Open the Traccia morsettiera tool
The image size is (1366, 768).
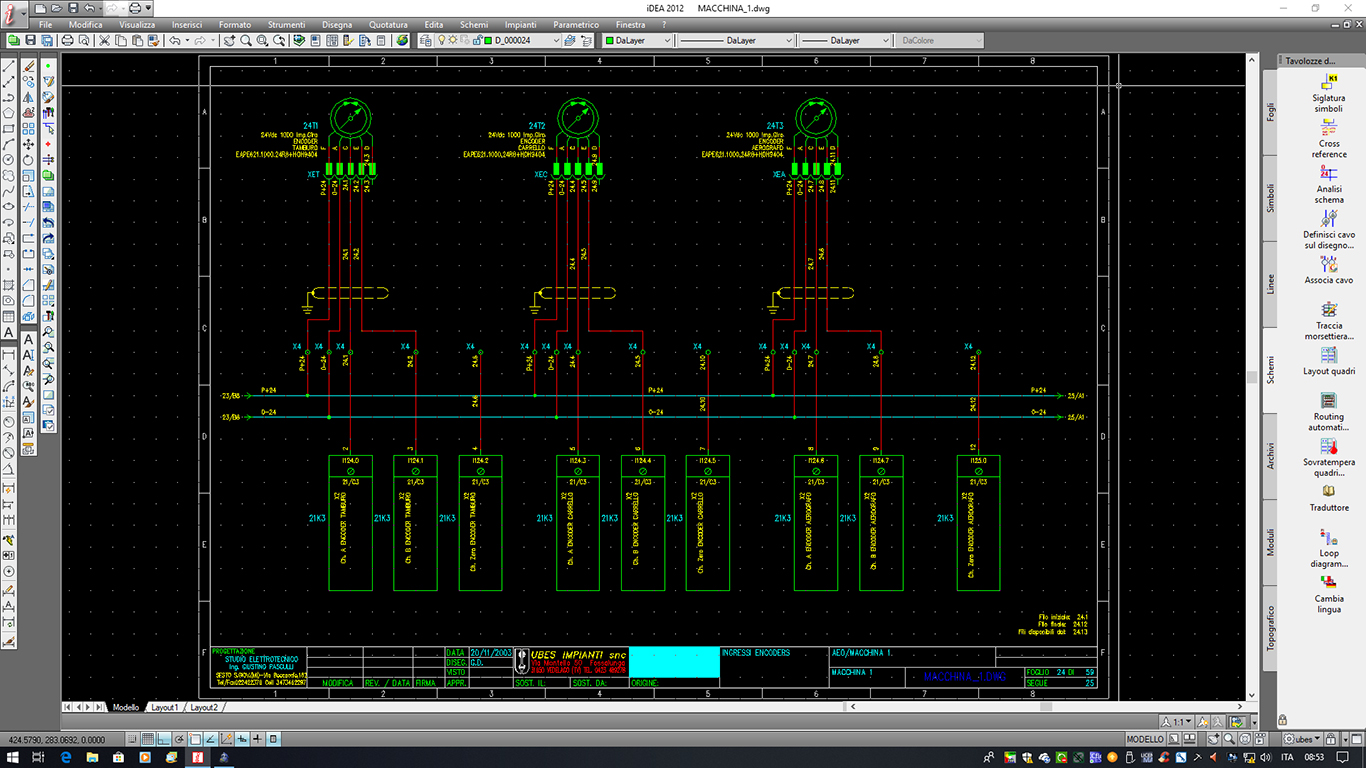[x=1329, y=320]
